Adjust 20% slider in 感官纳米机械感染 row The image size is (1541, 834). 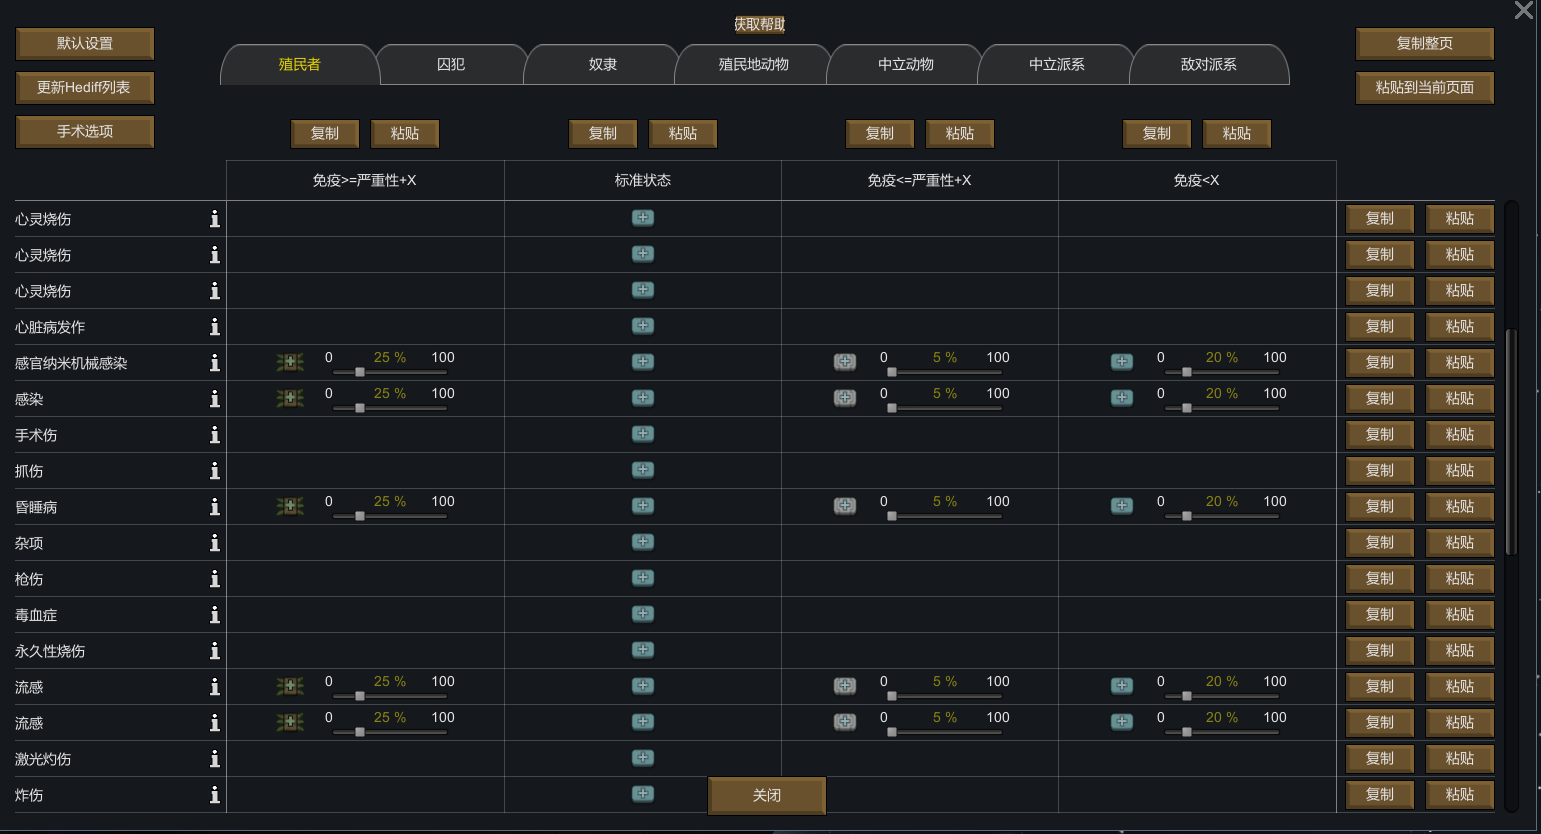(x=1222, y=372)
